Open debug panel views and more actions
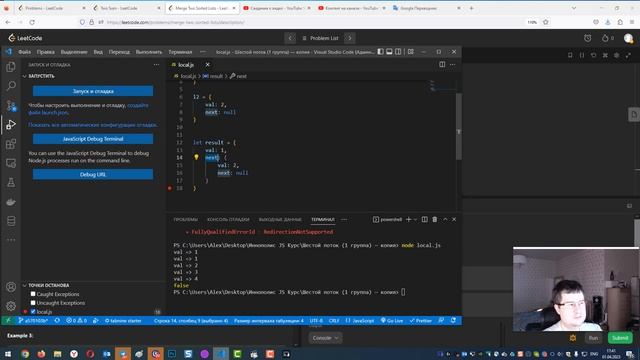This screenshot has height=360, width=640. (x=156, y=64)
